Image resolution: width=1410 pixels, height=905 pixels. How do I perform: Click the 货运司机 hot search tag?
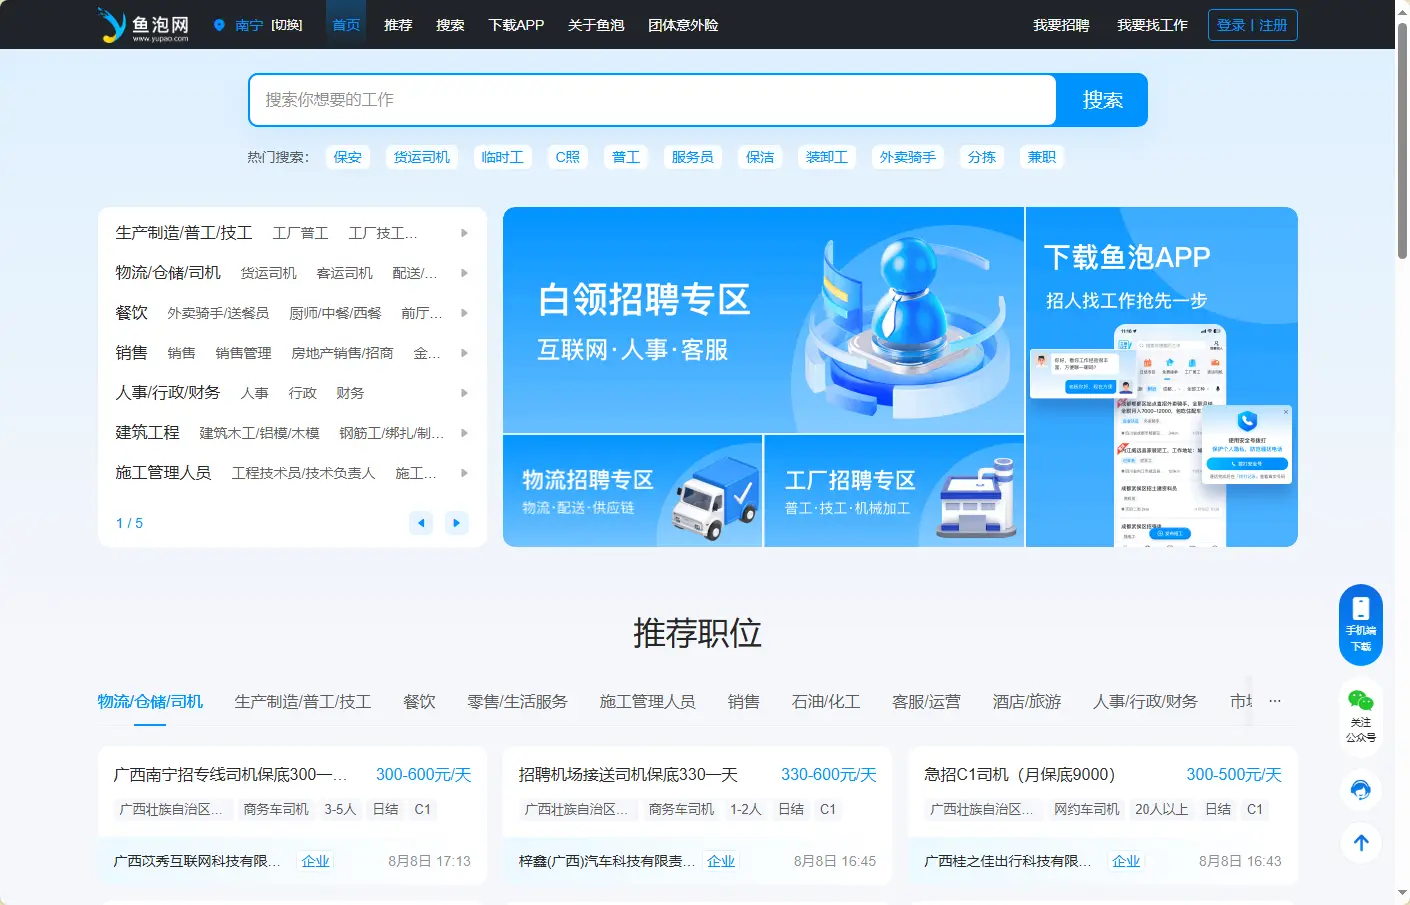[421, 157]
